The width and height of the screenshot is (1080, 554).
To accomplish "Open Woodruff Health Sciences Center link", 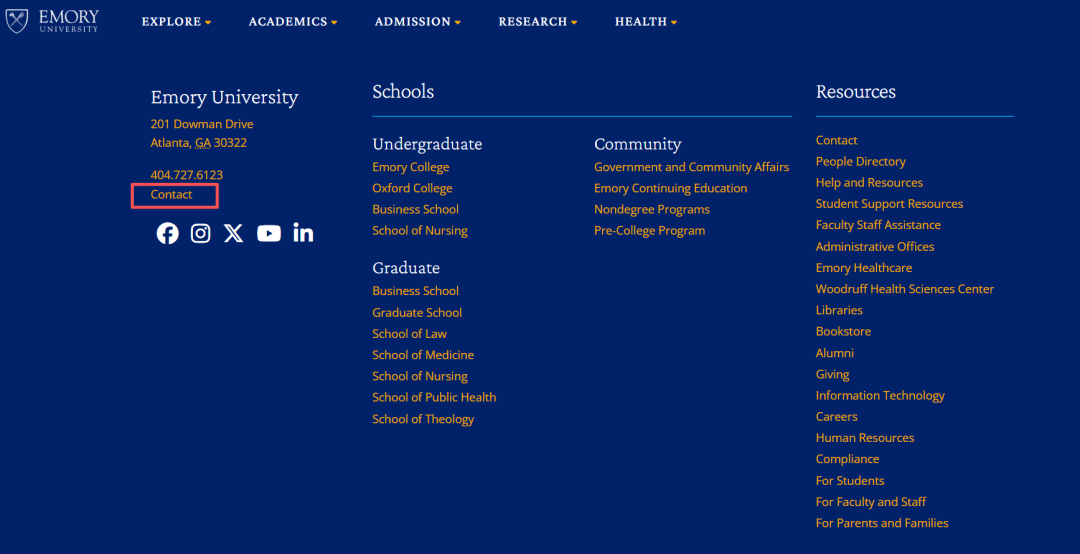I will pyautogui.click(x=904, y=289).
